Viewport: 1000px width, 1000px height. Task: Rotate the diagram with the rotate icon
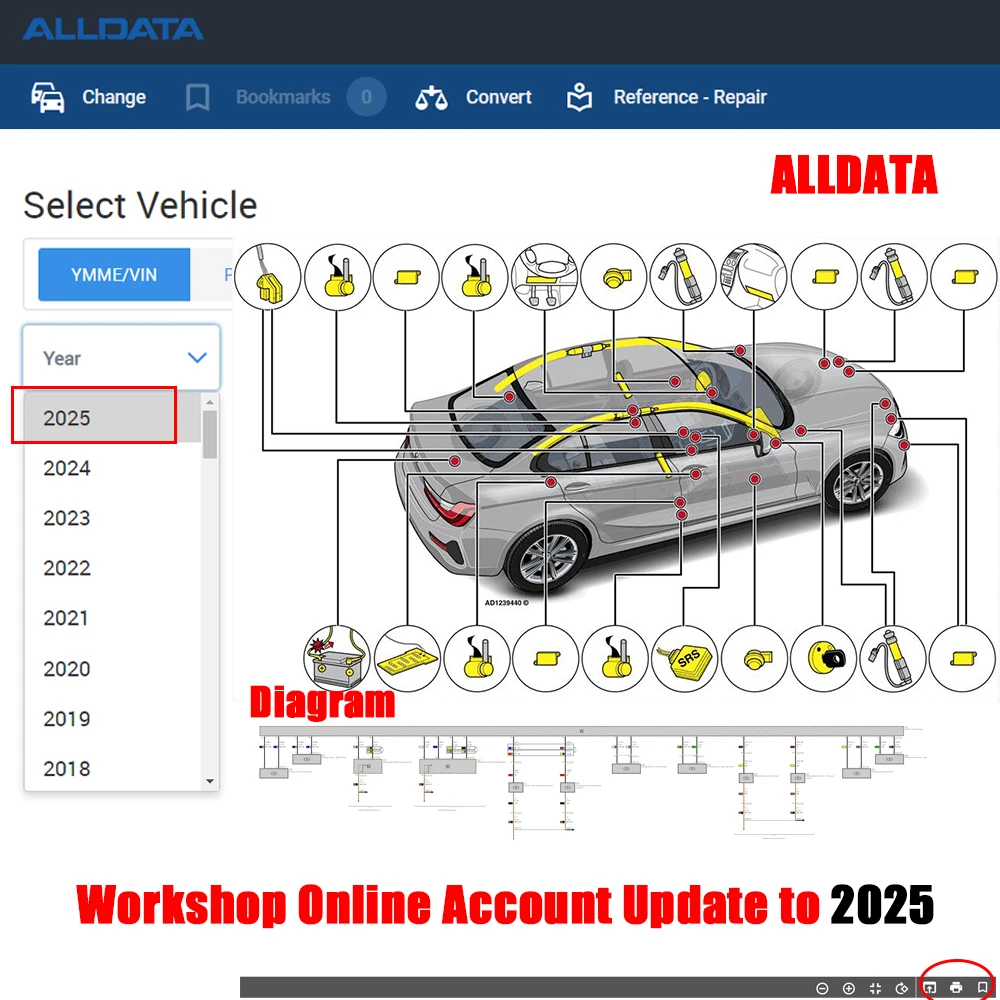901,988
